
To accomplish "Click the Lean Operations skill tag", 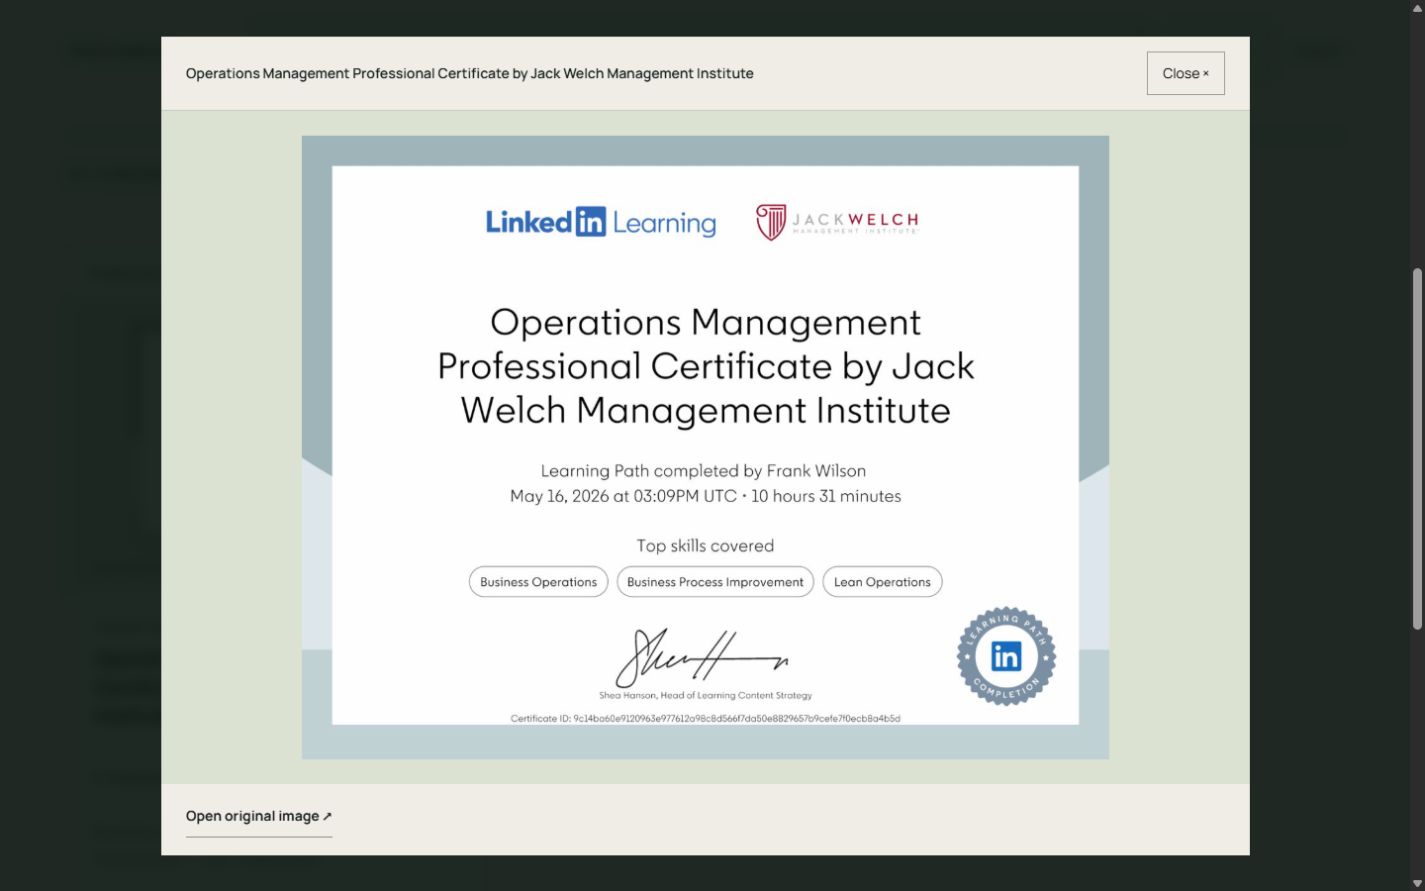I will (882, 582).
